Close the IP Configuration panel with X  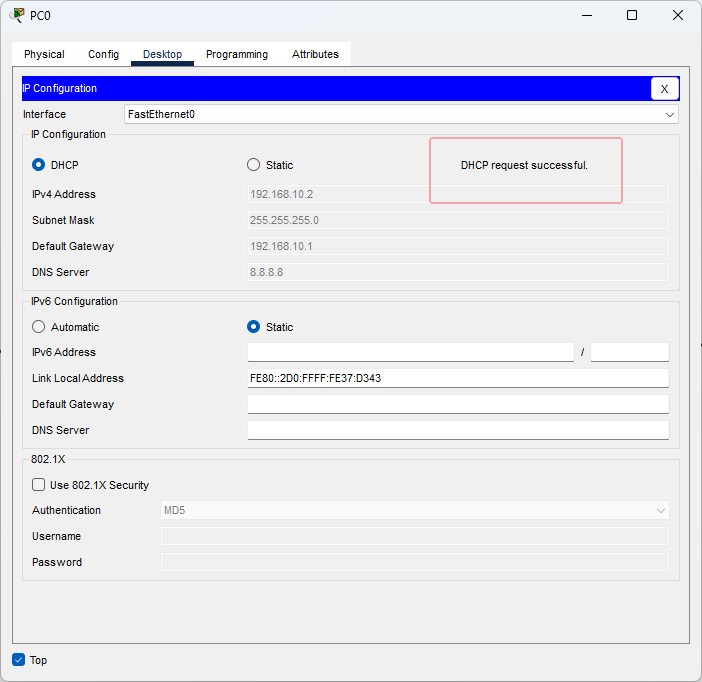[665, 89]
